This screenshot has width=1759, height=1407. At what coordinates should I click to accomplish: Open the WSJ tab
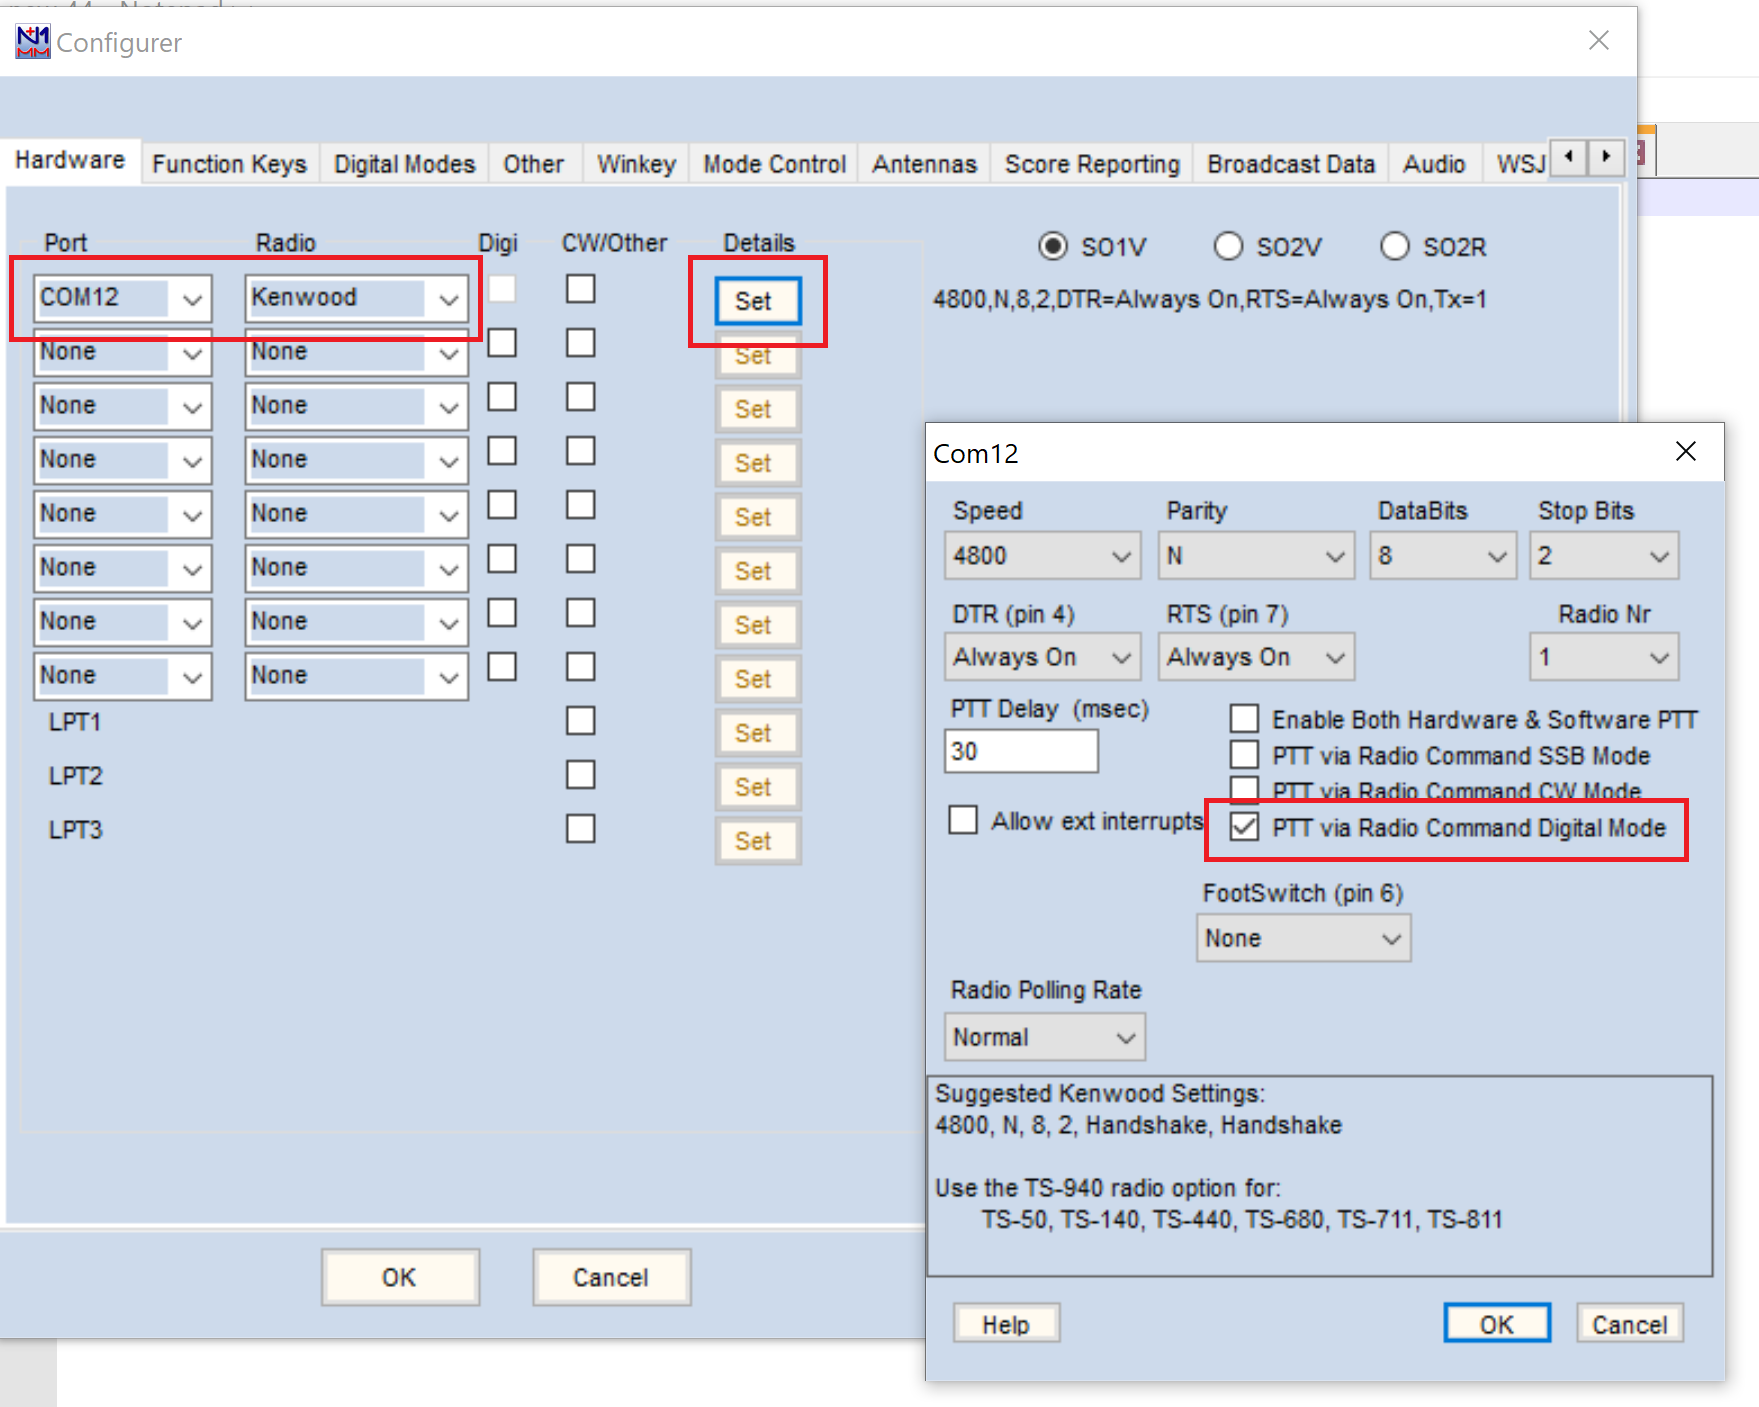coord(1519,164)
